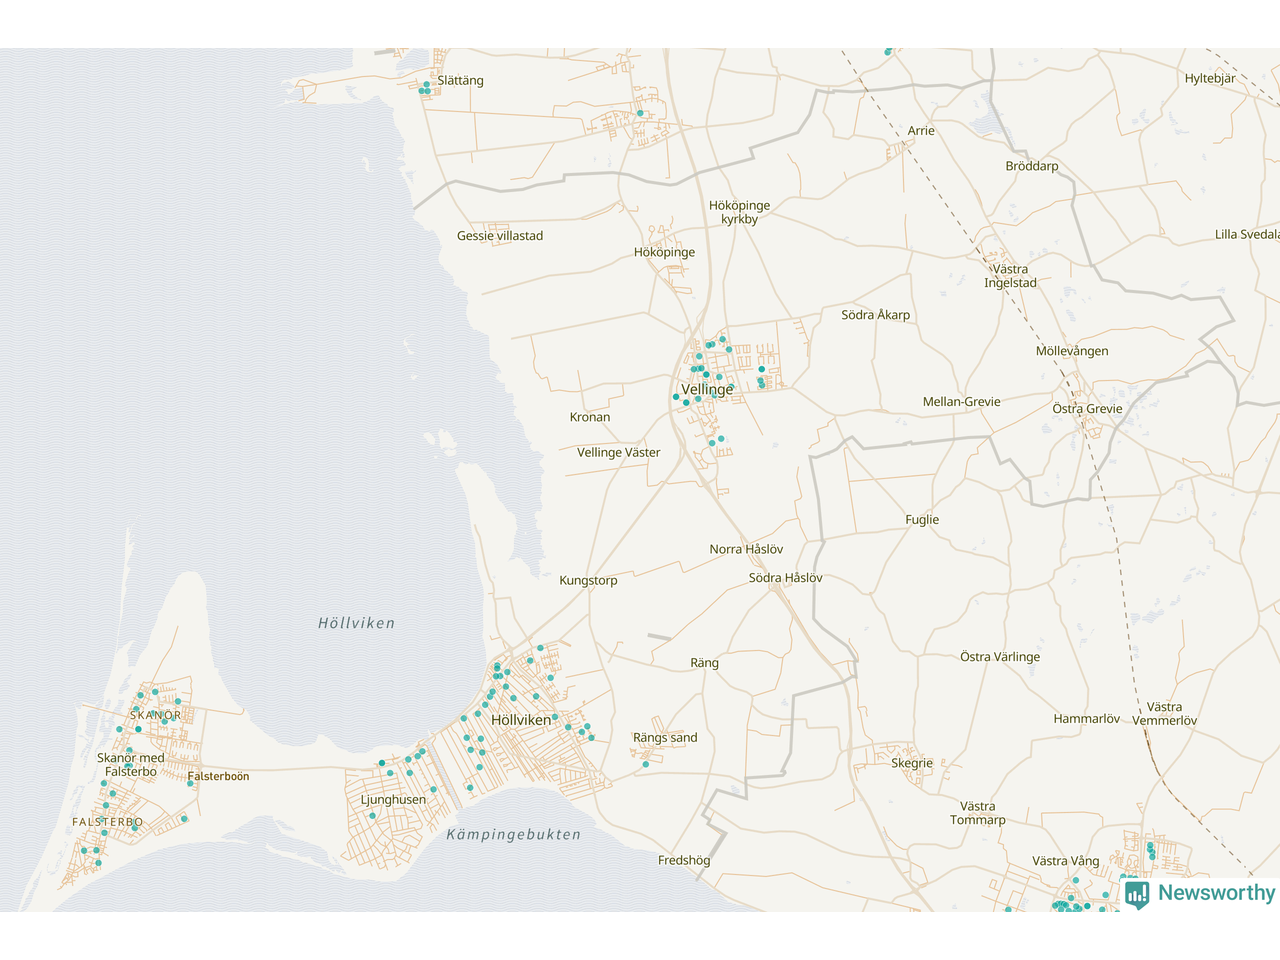1280x960 pixels.
Task: Select the Fredshög place label
Action: [684, 860]
